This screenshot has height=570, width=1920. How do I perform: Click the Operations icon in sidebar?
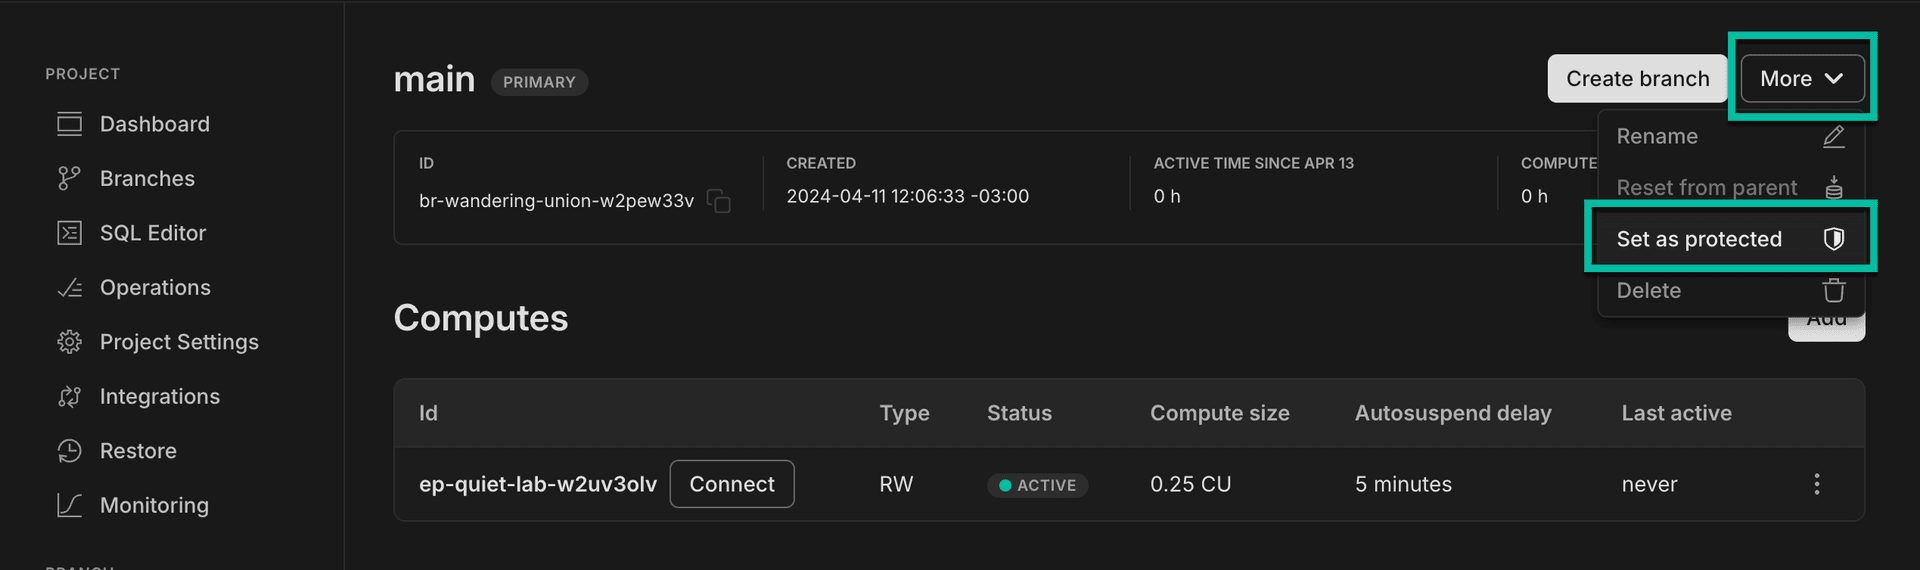[69, 288]
